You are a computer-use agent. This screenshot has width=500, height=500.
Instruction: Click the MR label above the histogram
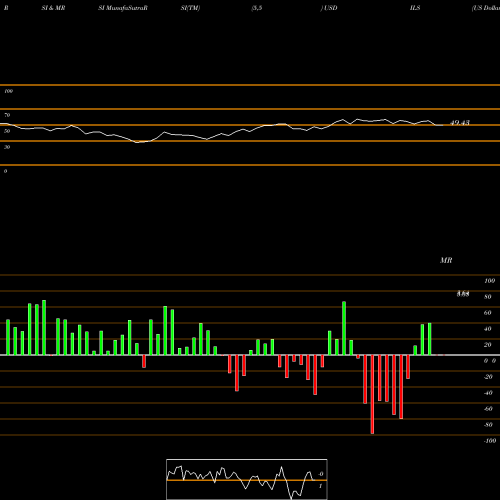(446, 260)
